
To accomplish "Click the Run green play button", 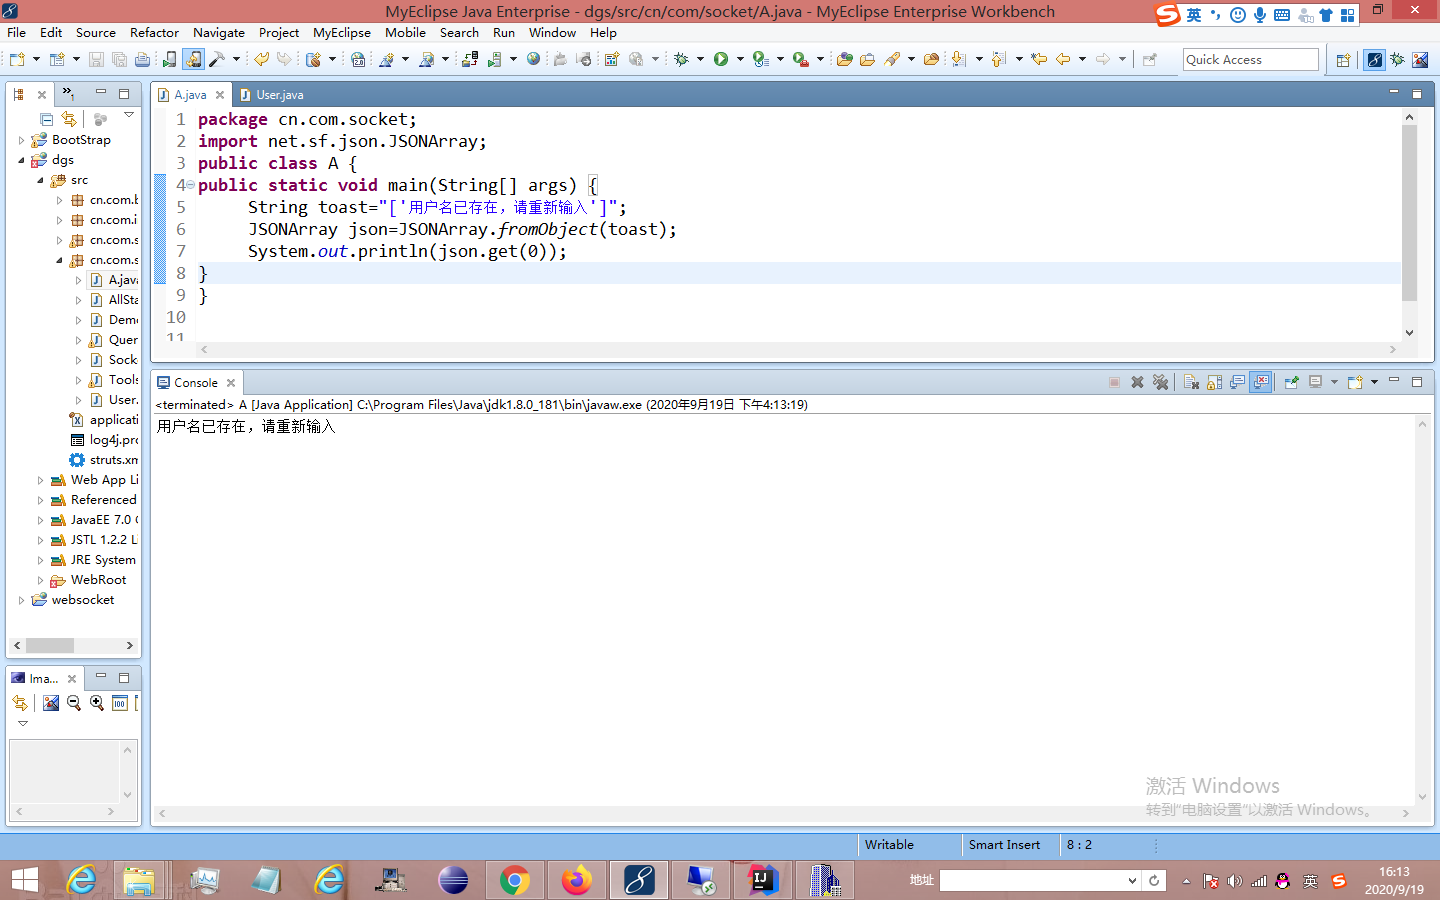I will click(x=721, y=60).
